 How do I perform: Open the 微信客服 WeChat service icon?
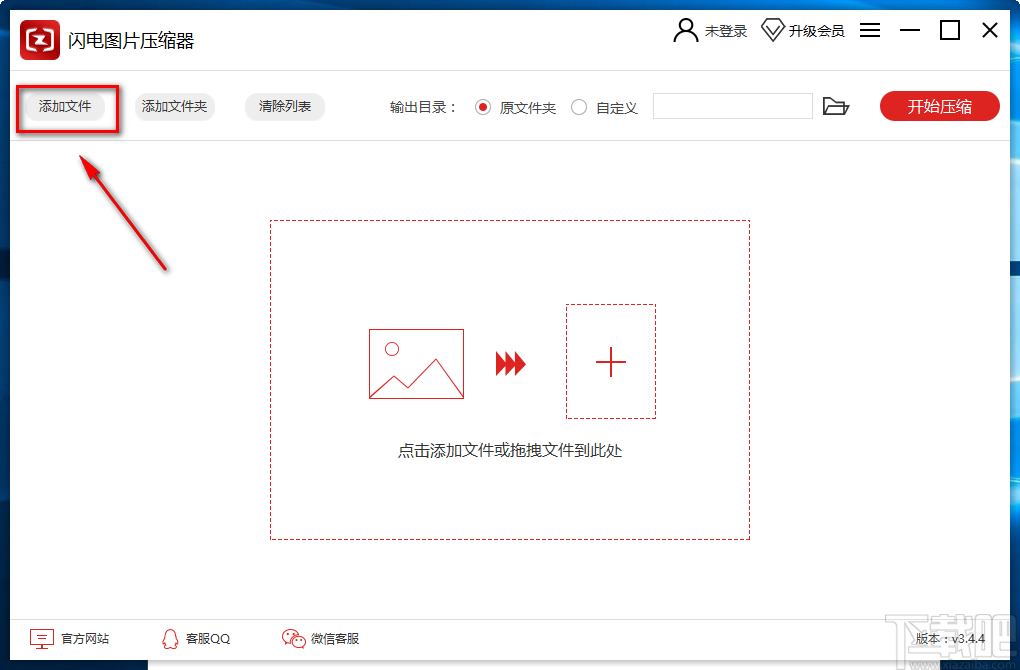(x=292, y=638)
